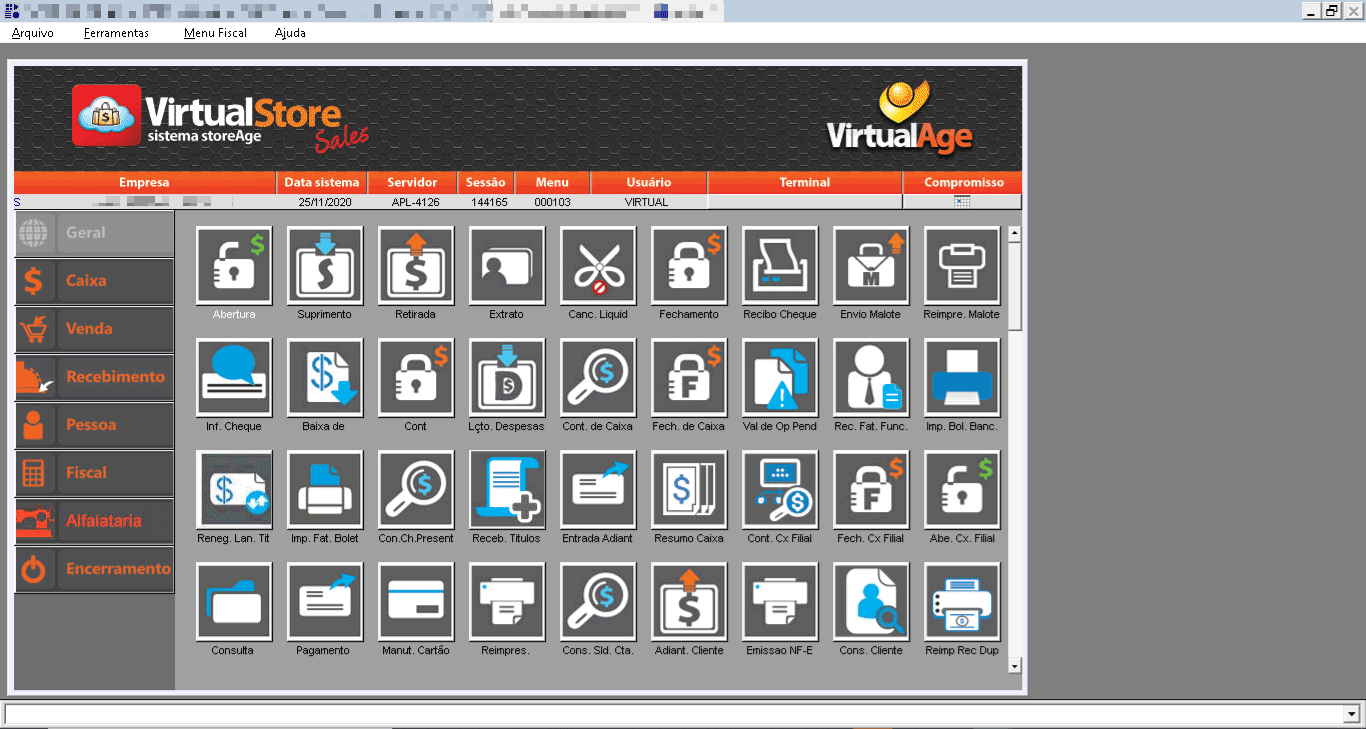Open the Fechamento padlock icon

(689, 265)
